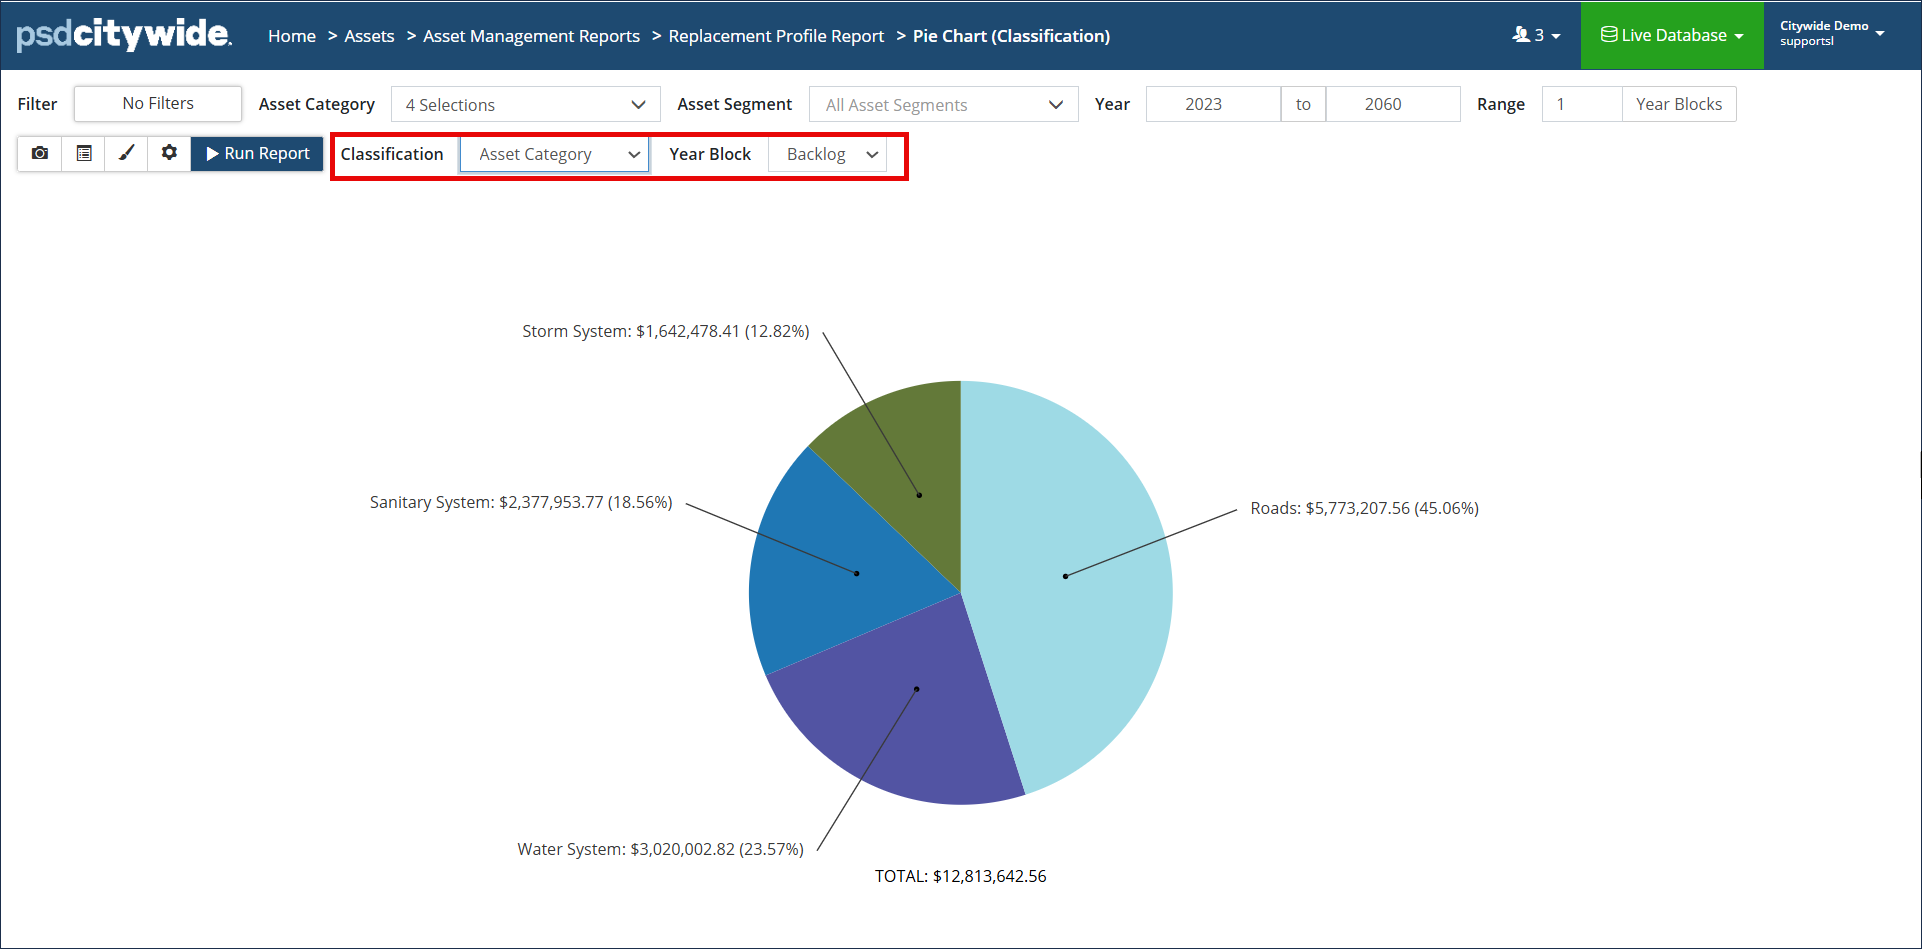
Task: Navigate to Asset Management Reports breadcrumb
Action: pos(531,36)
